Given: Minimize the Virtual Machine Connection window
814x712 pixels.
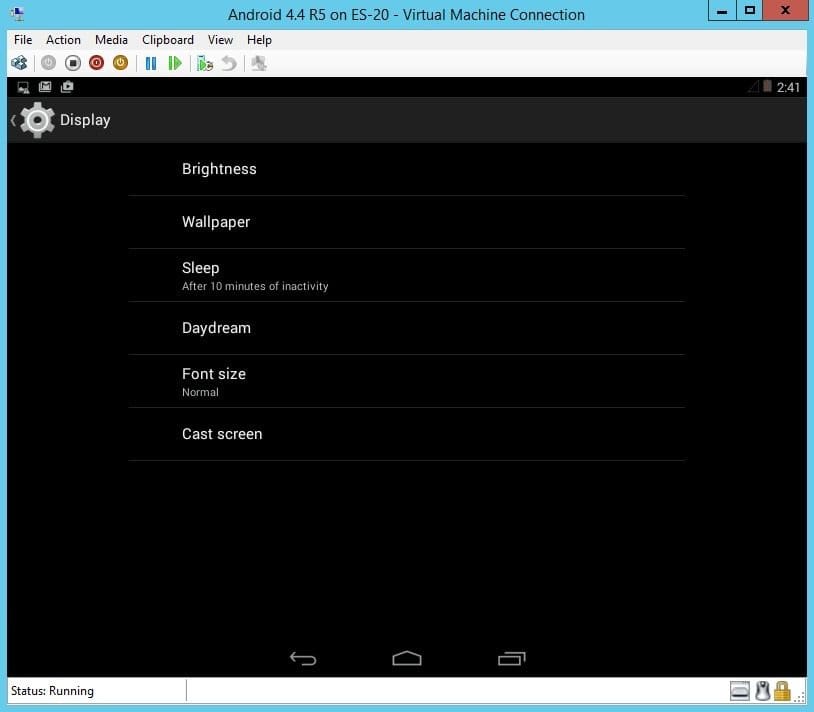Looking at the screenshot, I should click(x=722, y=10).
